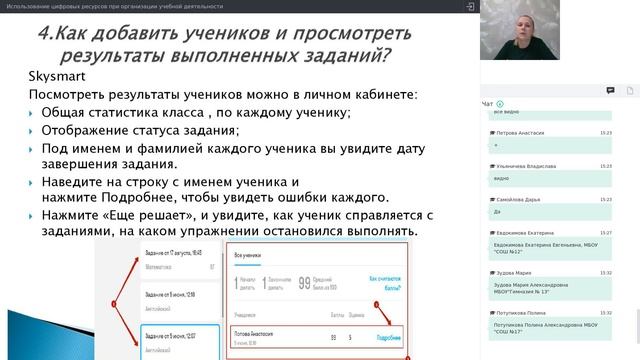Click the presenter webcam video
Image resolution: width=640 pixels, height=360 pixels.
[x=520, y=30]
